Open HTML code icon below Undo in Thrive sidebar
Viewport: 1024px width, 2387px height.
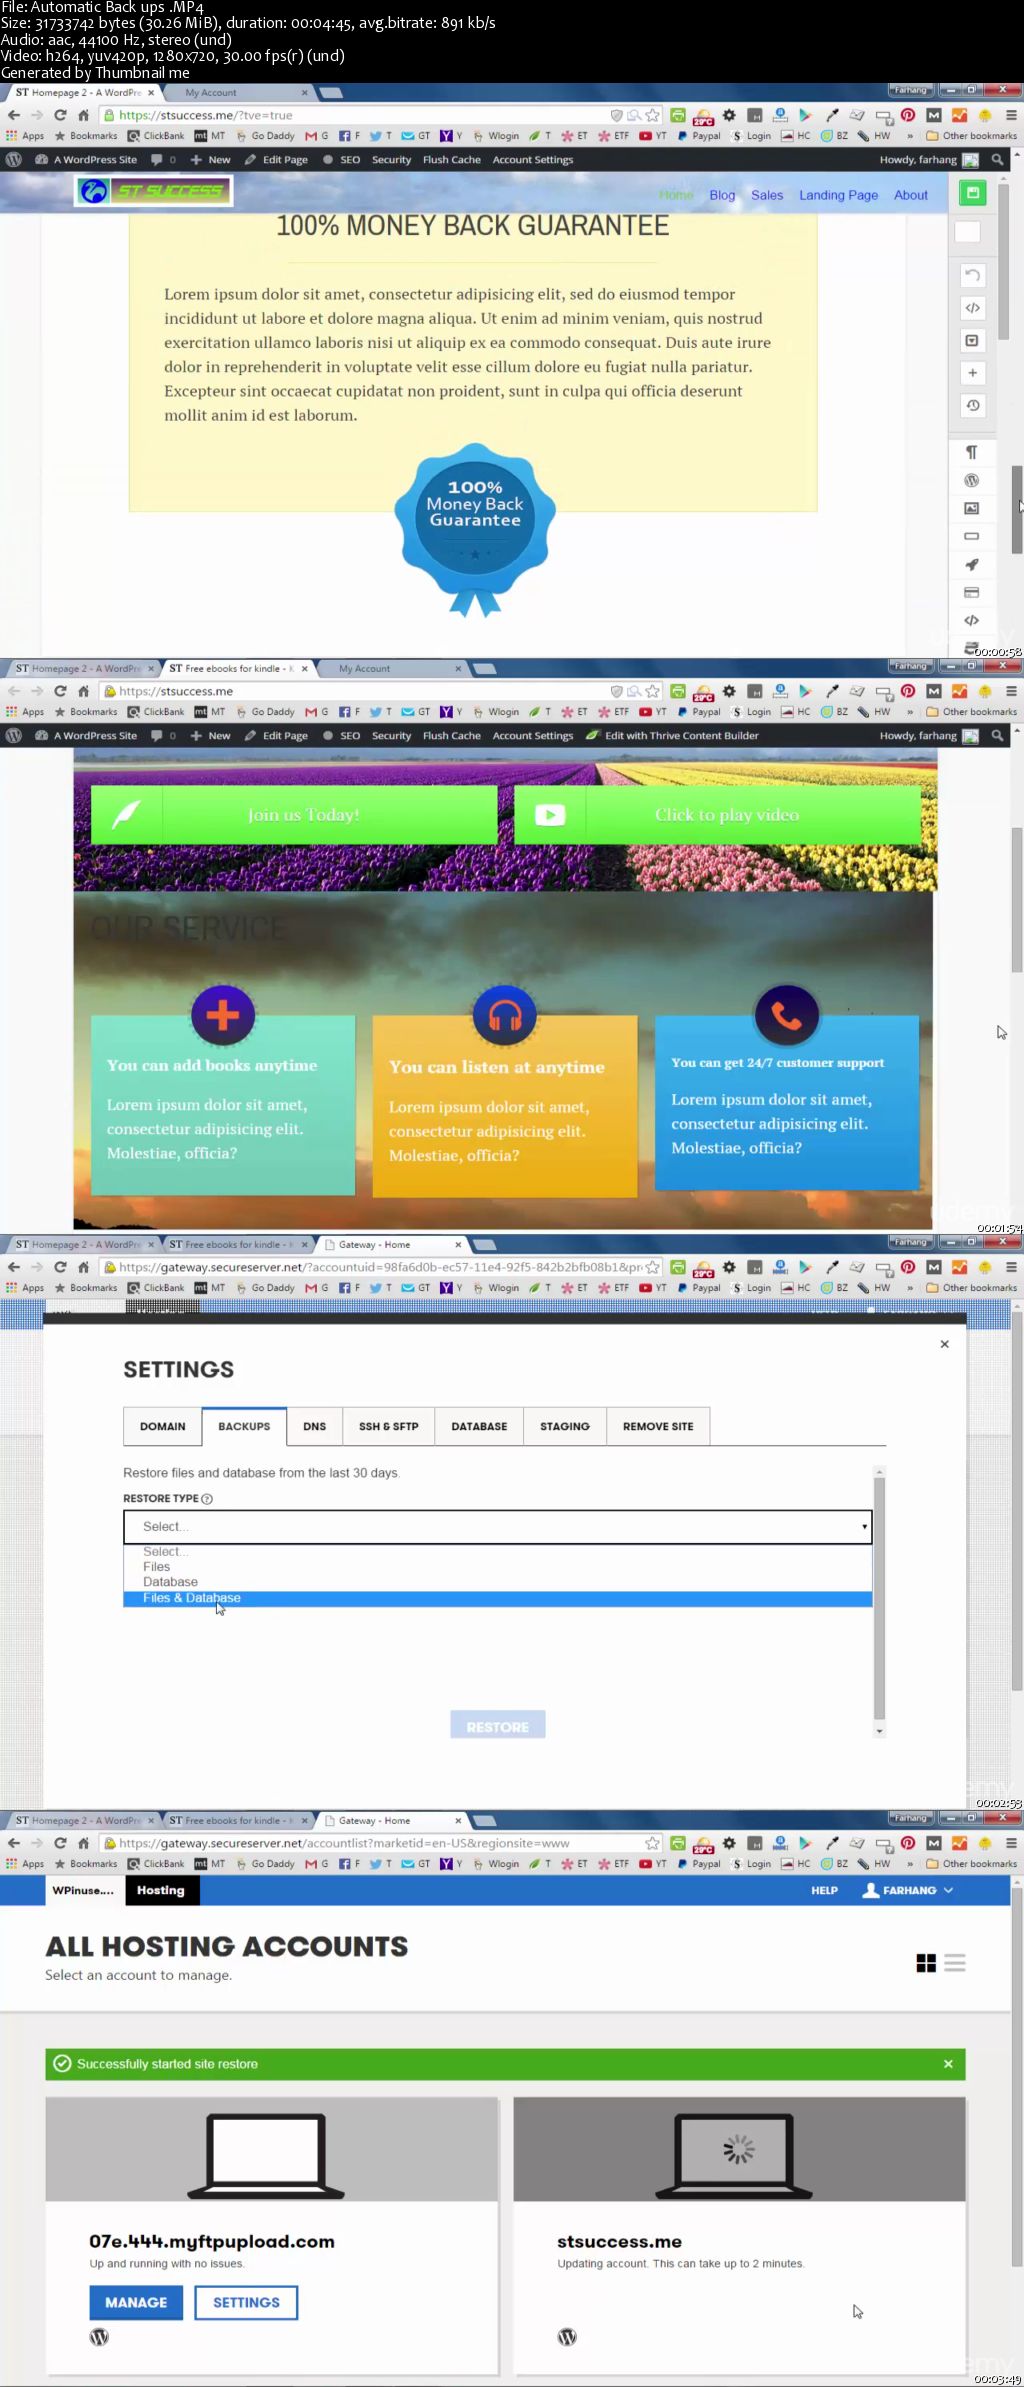[x=972, y=308]
